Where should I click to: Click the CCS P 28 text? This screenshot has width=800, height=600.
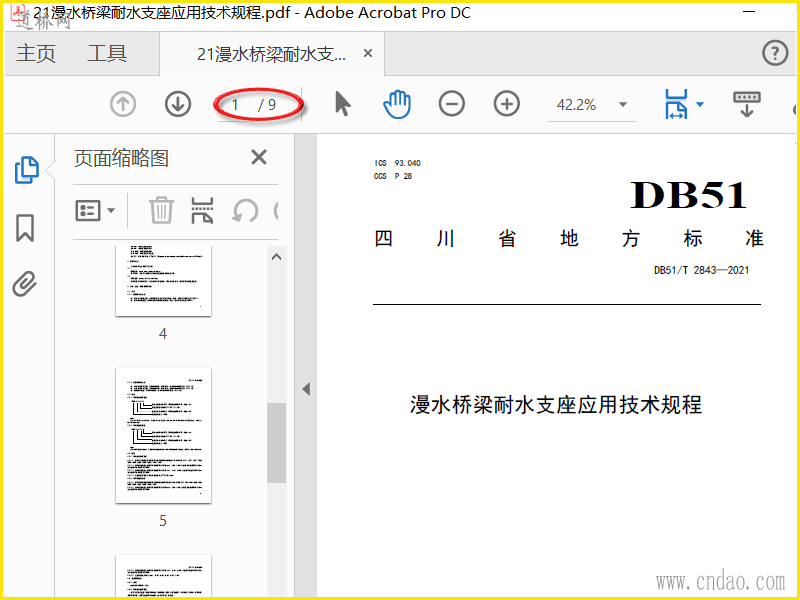click(x=393, y=176)
